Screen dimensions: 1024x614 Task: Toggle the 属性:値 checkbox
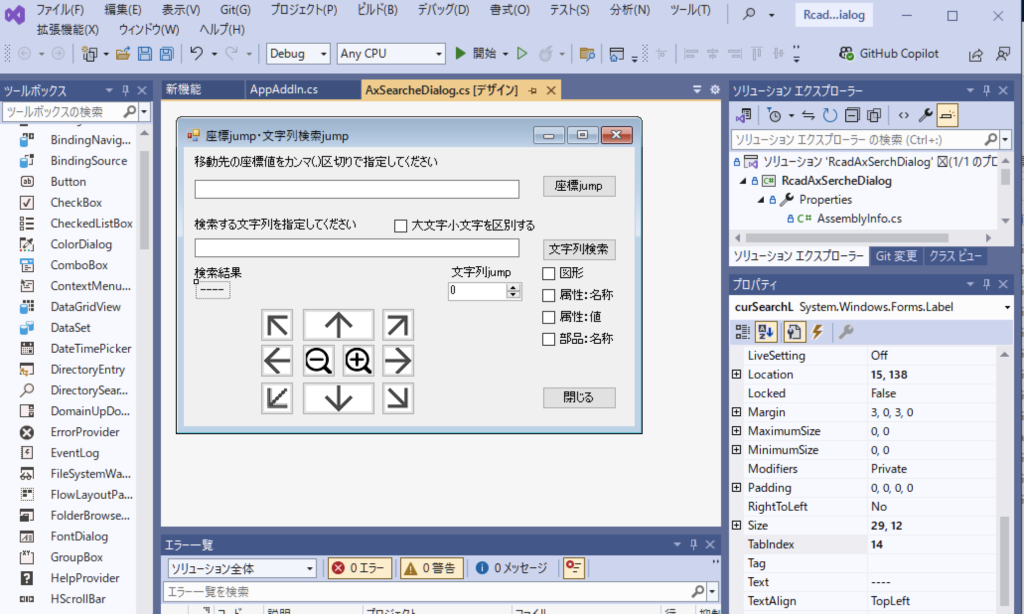coord(549,317)
